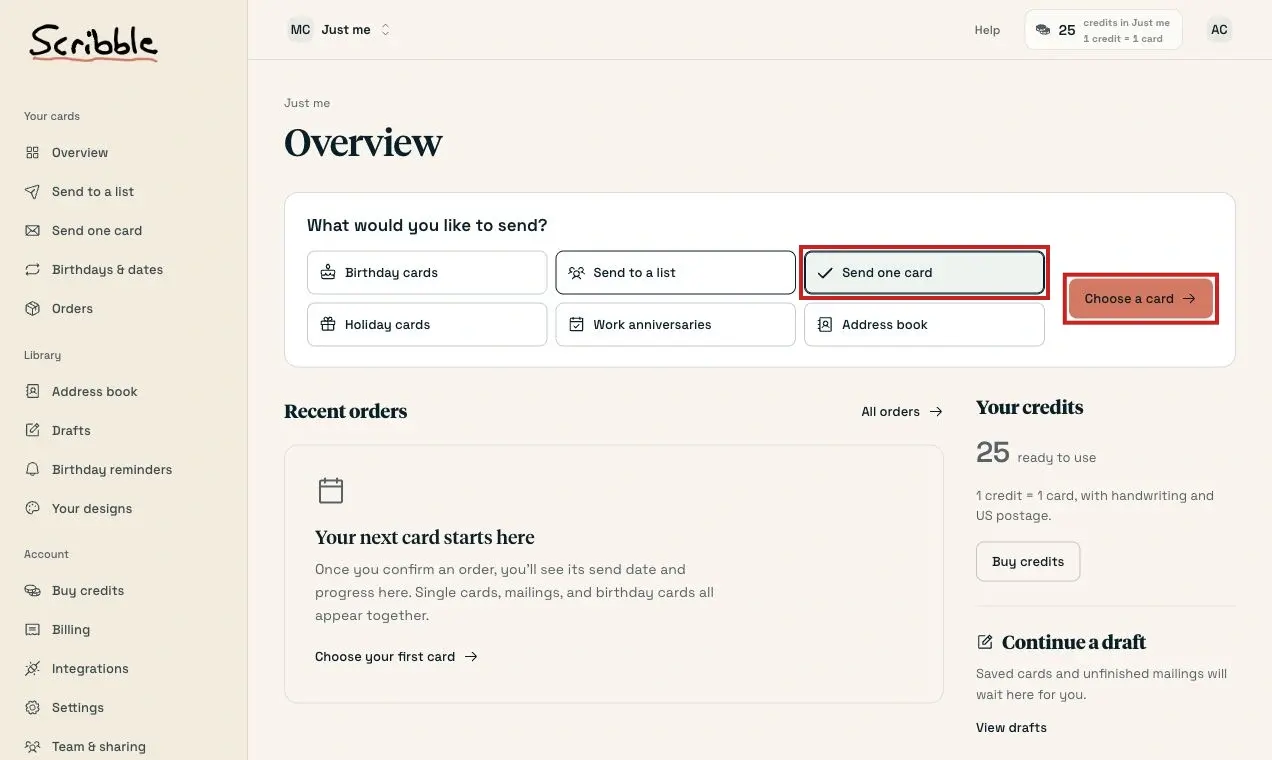The image size is (1272, 760).
Task: Click Choose your first card link
Action: point(396,657)
